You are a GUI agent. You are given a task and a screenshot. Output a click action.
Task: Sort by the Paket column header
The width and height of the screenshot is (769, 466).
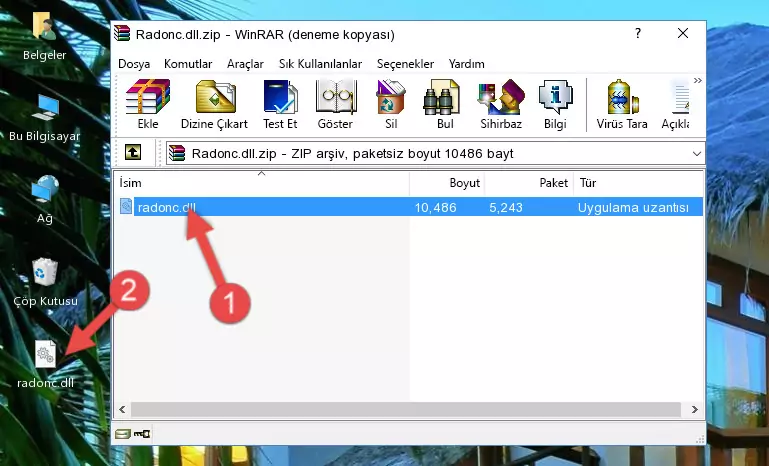point(529,182)
